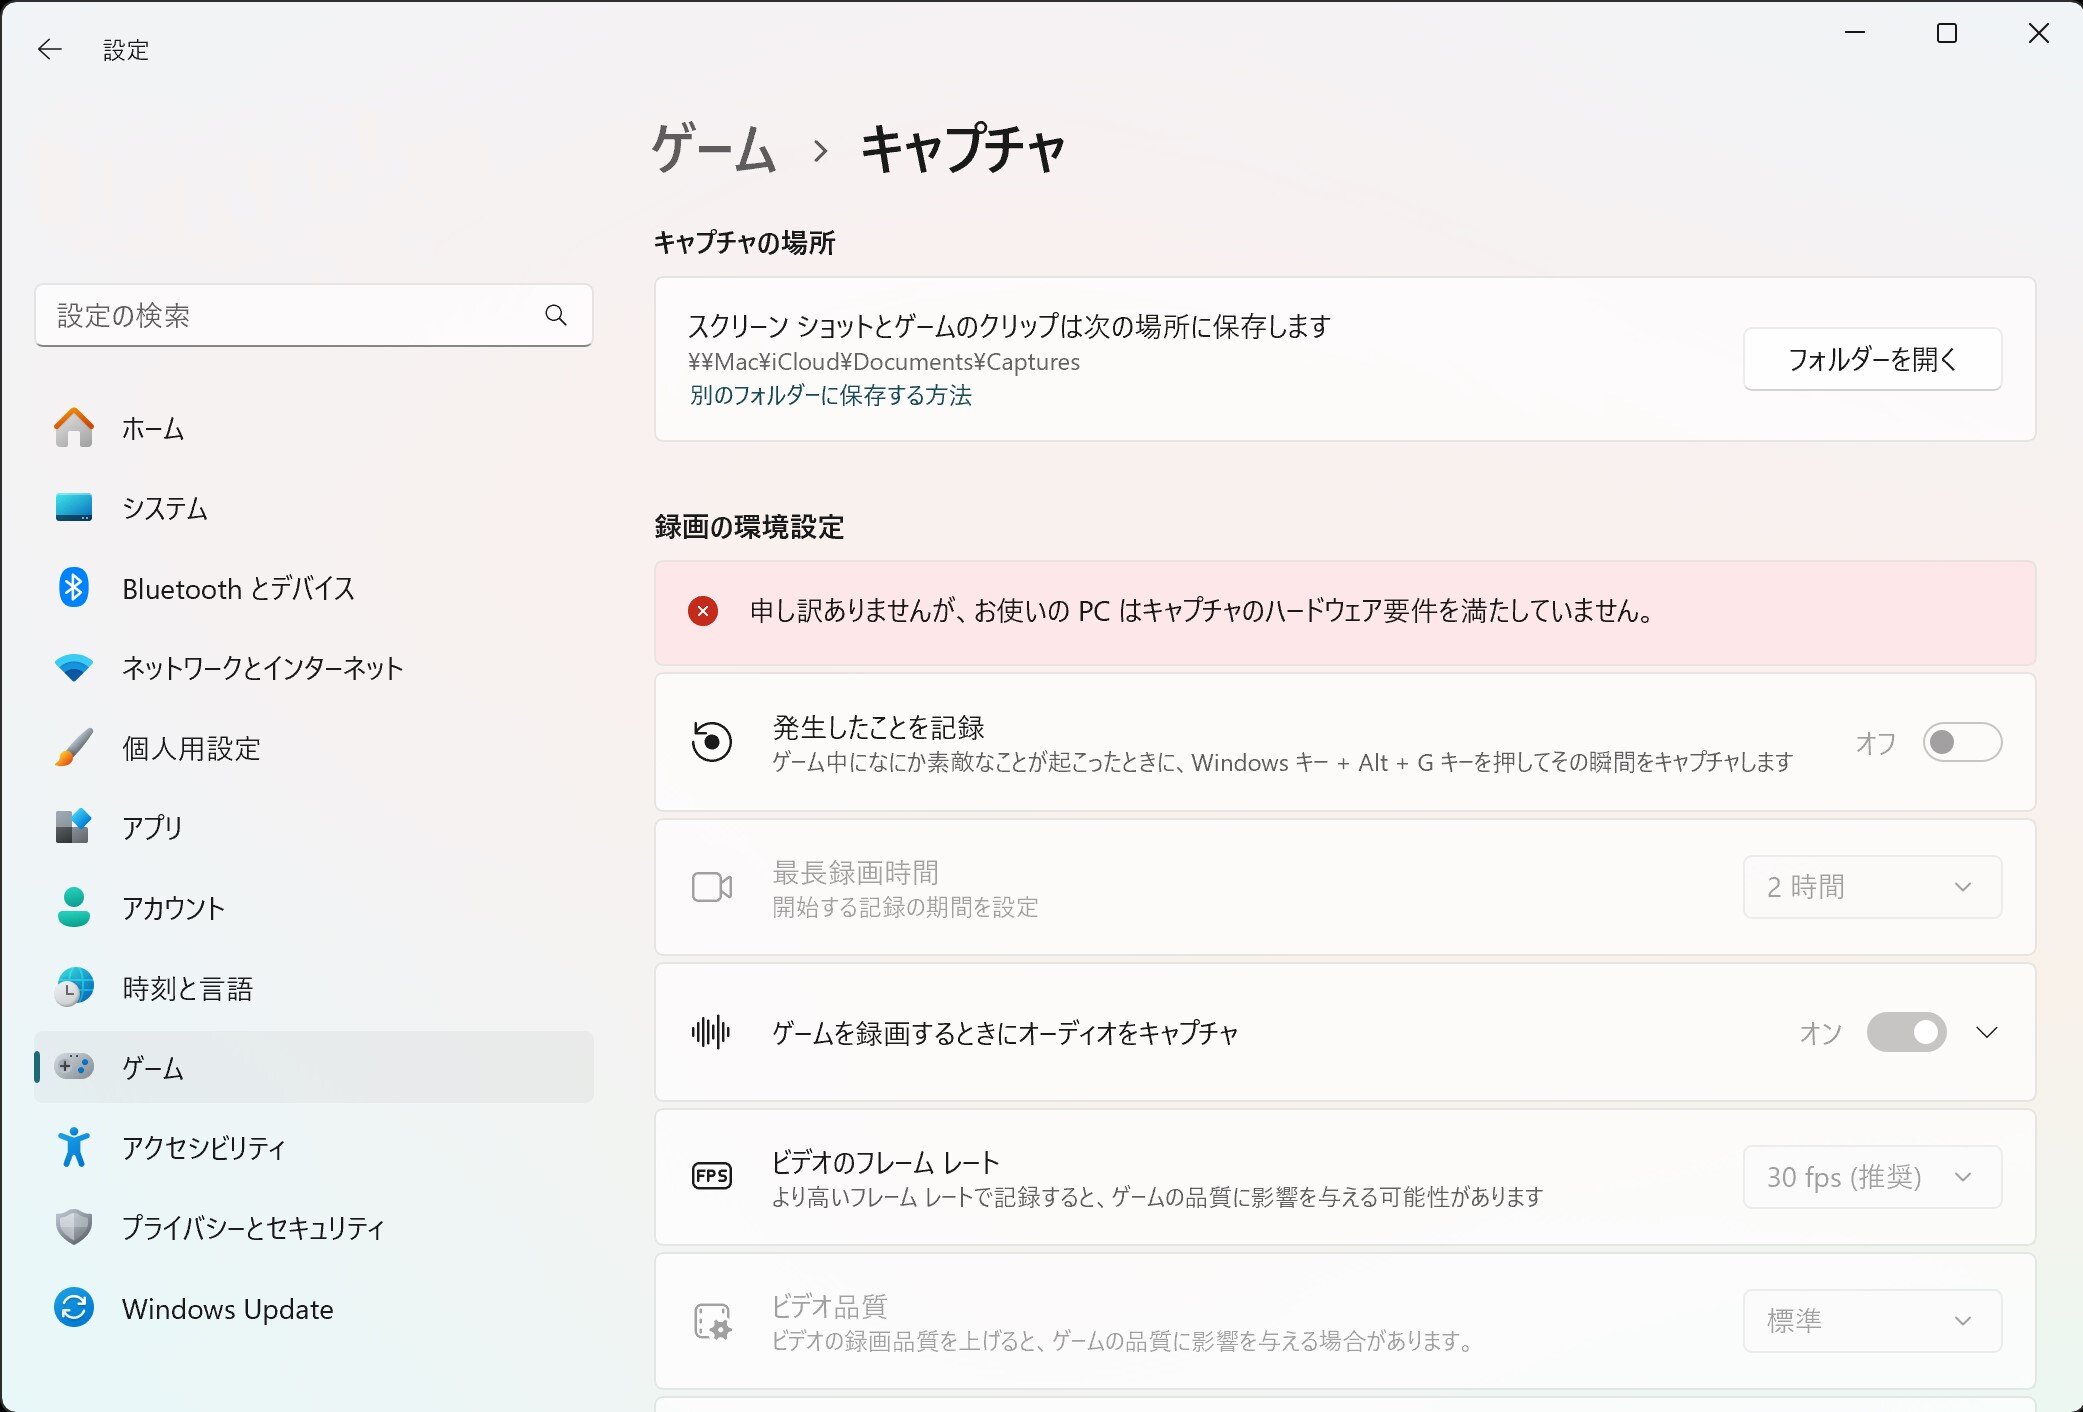Click the 設定の検索 search field
2083x1412 pixels.
coord(314,316)
